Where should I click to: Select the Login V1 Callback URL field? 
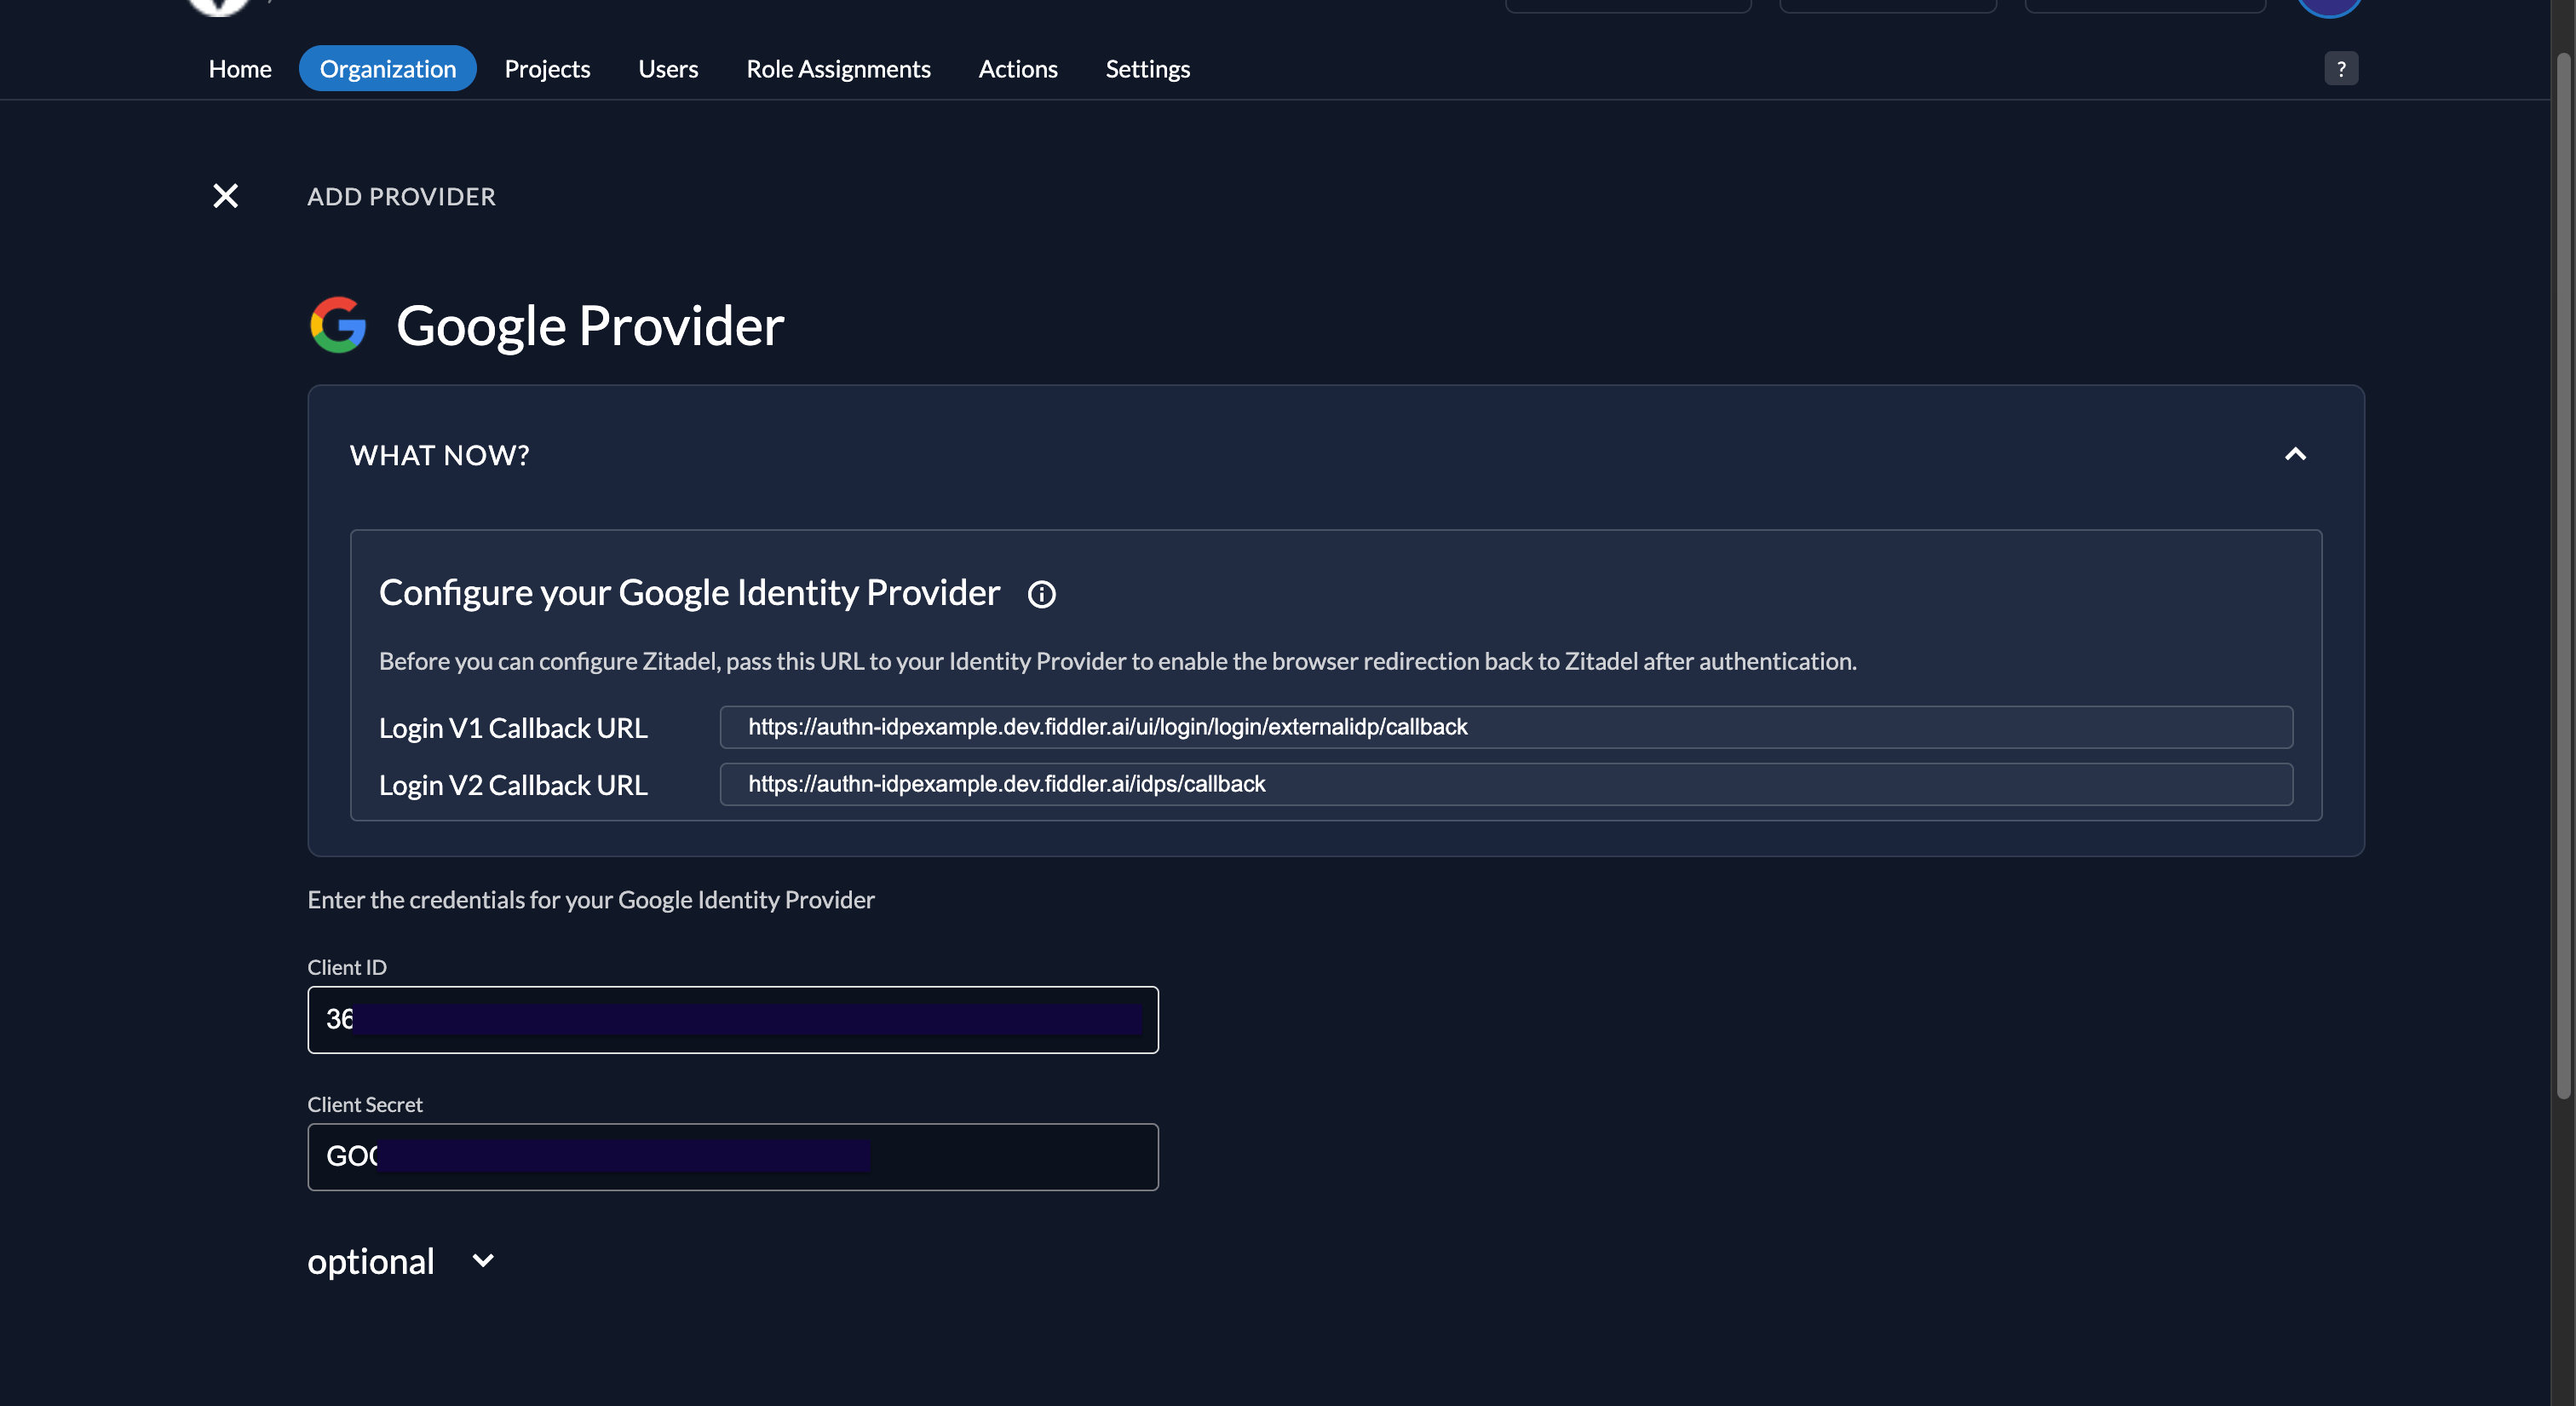coord(1506,727)
